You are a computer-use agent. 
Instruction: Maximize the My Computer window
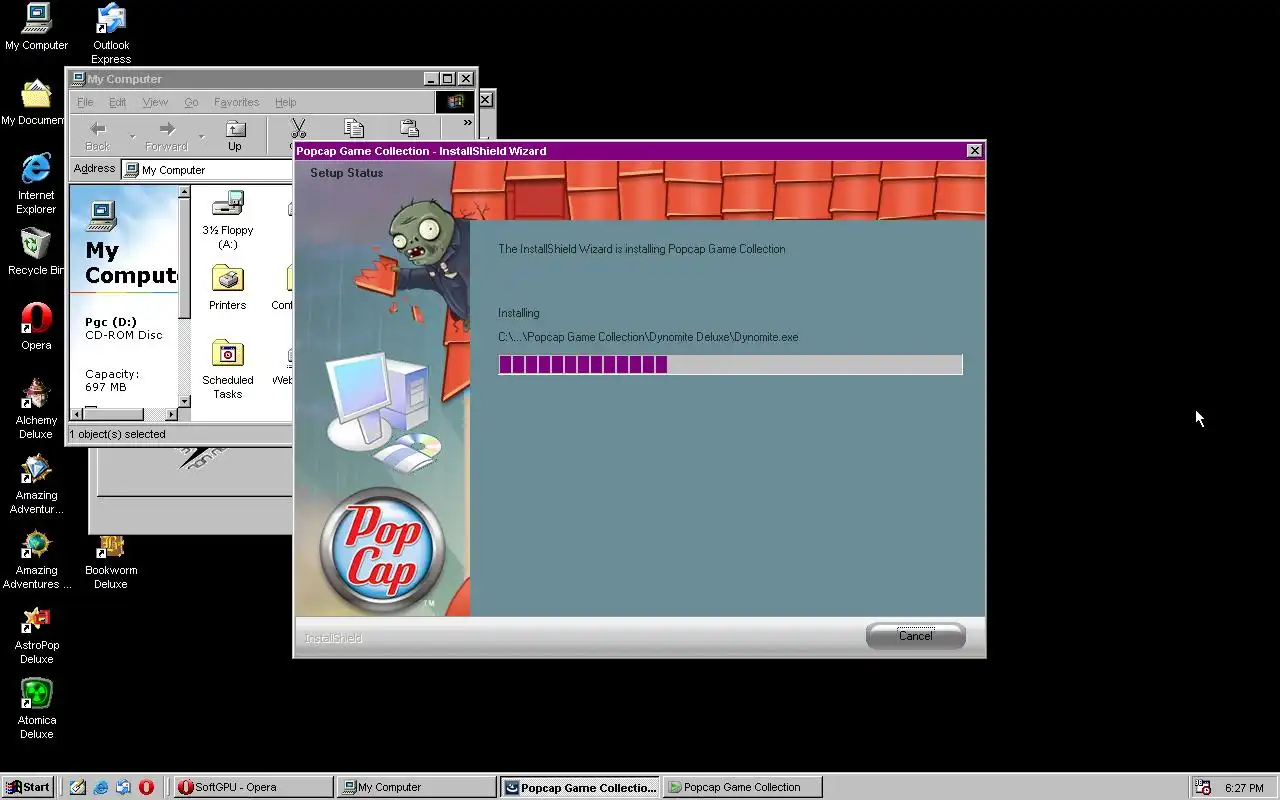click(448, 79)
